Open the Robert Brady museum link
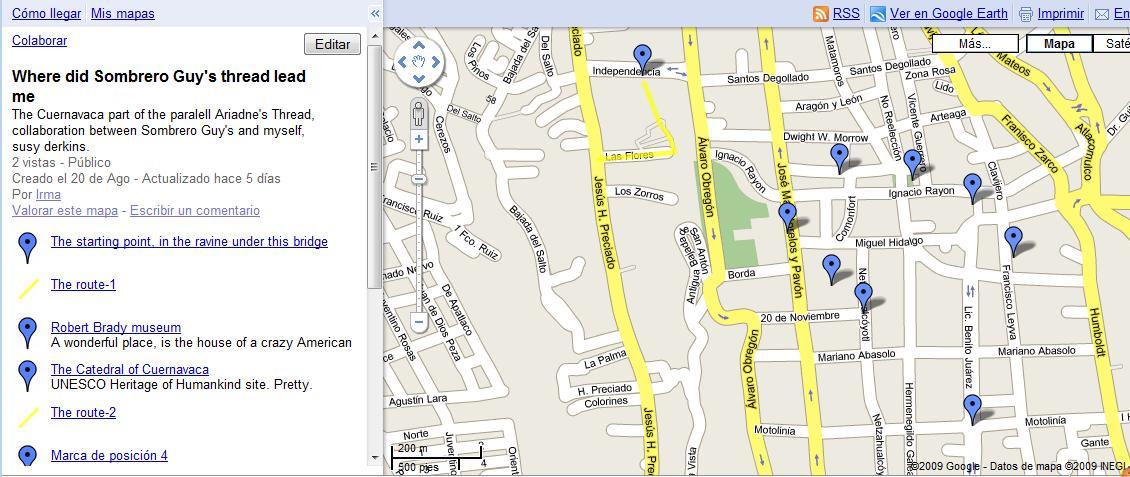Screen dimensions: 1130x477 coord(116,327)
